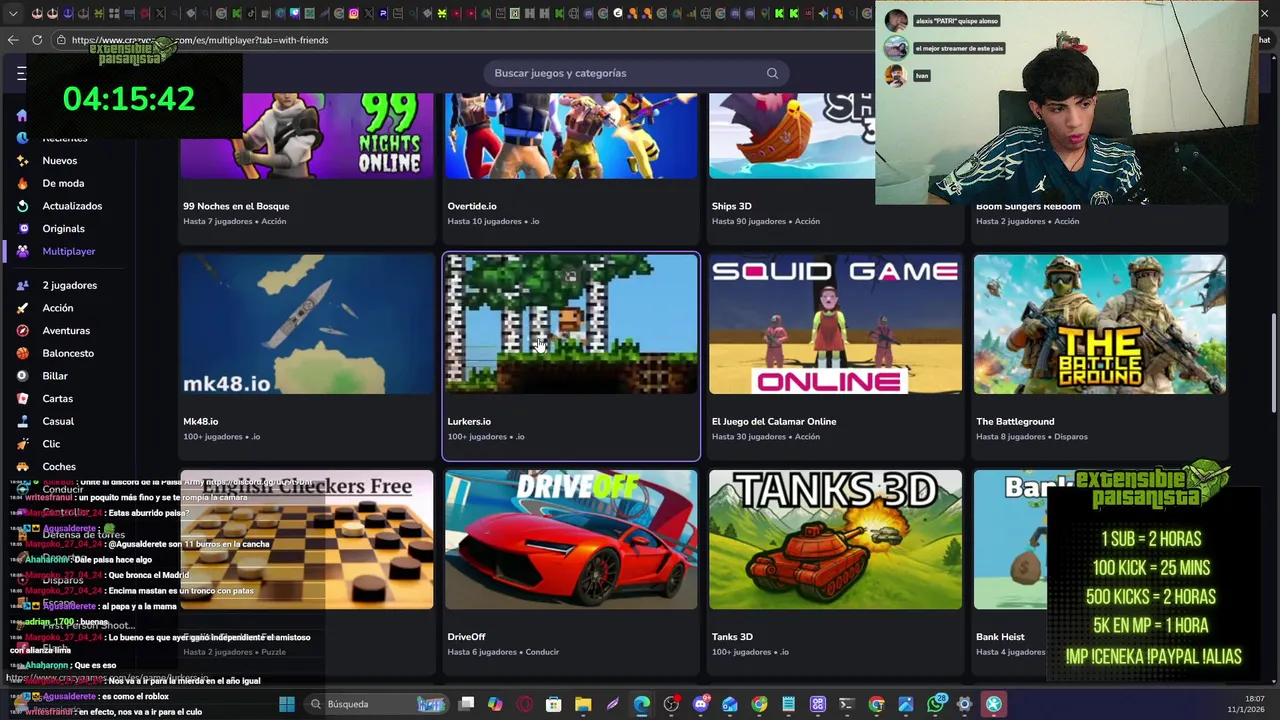Go back with the browser back arrow
The height and width of the screenshot is (720, 1280).
point(13,40)
